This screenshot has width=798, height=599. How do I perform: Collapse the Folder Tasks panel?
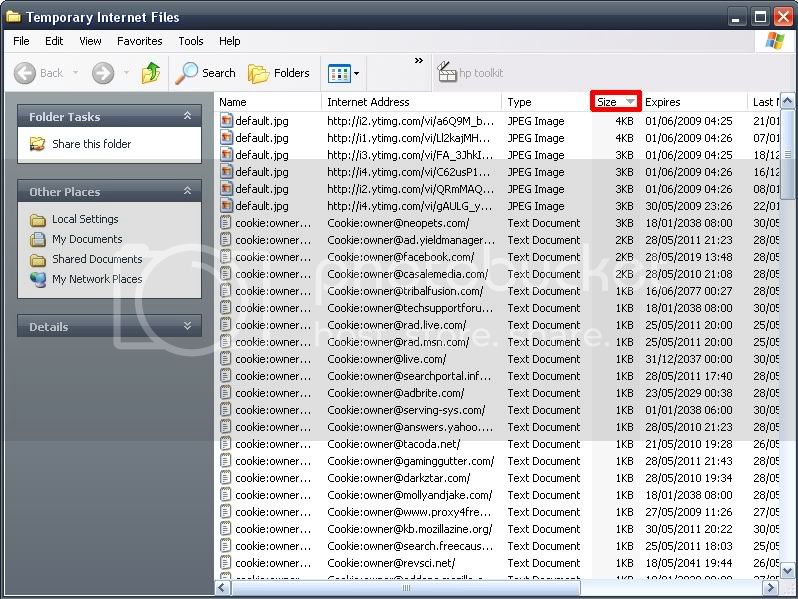pyautogui.click(x=187, y=117)
